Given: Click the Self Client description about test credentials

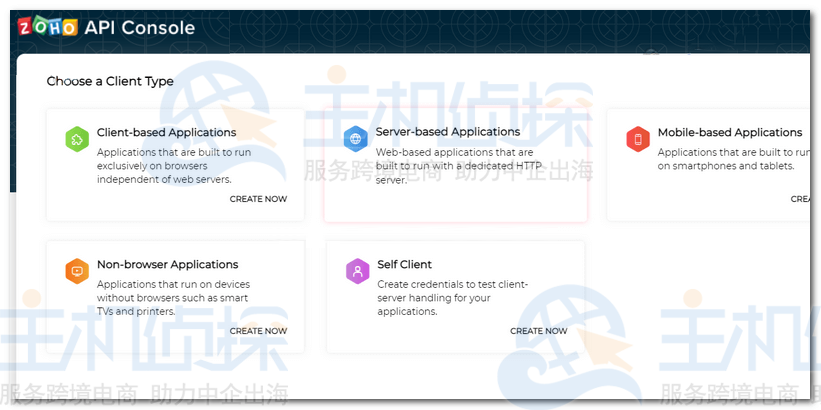Looking at the screenshot, I should (452, 298).
